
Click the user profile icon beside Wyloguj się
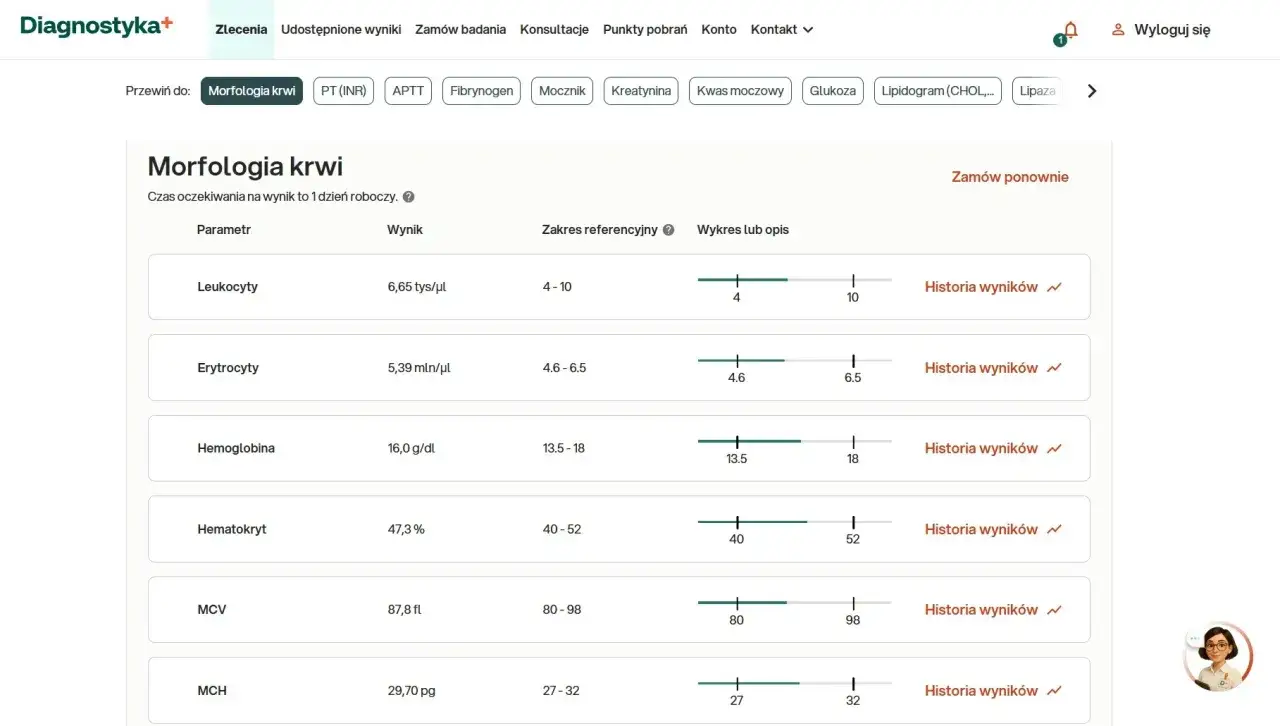(1118, 30)
